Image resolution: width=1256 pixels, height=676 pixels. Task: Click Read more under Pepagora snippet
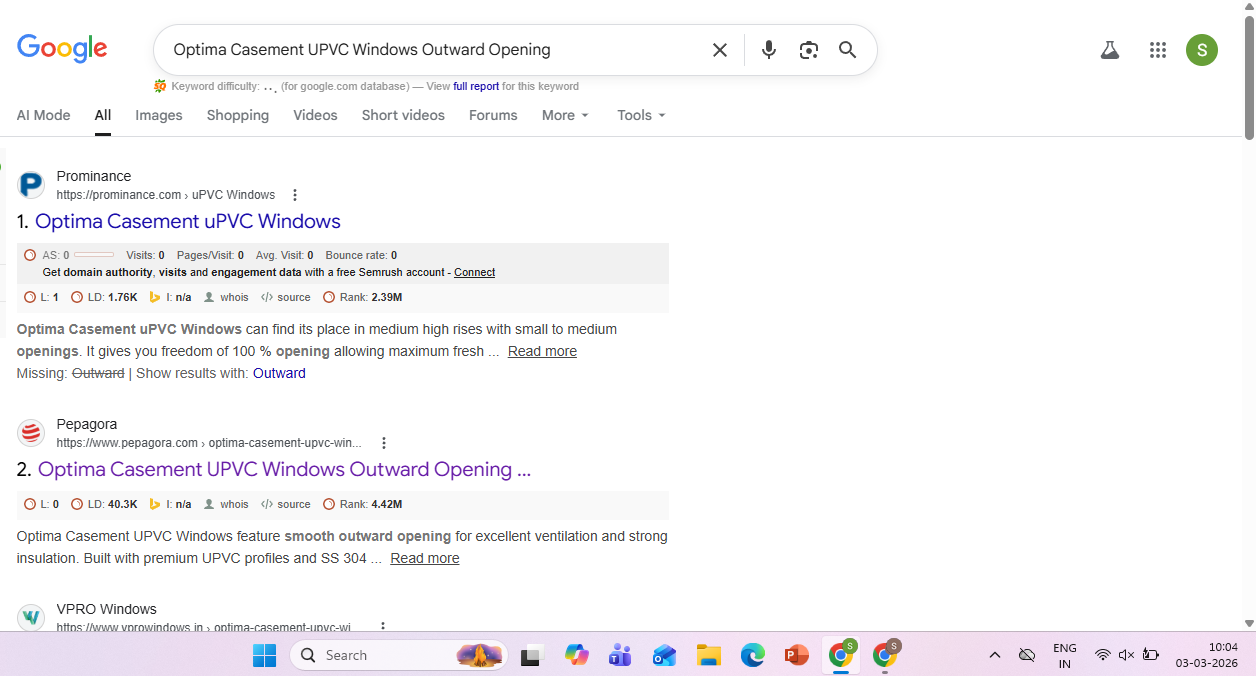(x=425, y=558)
